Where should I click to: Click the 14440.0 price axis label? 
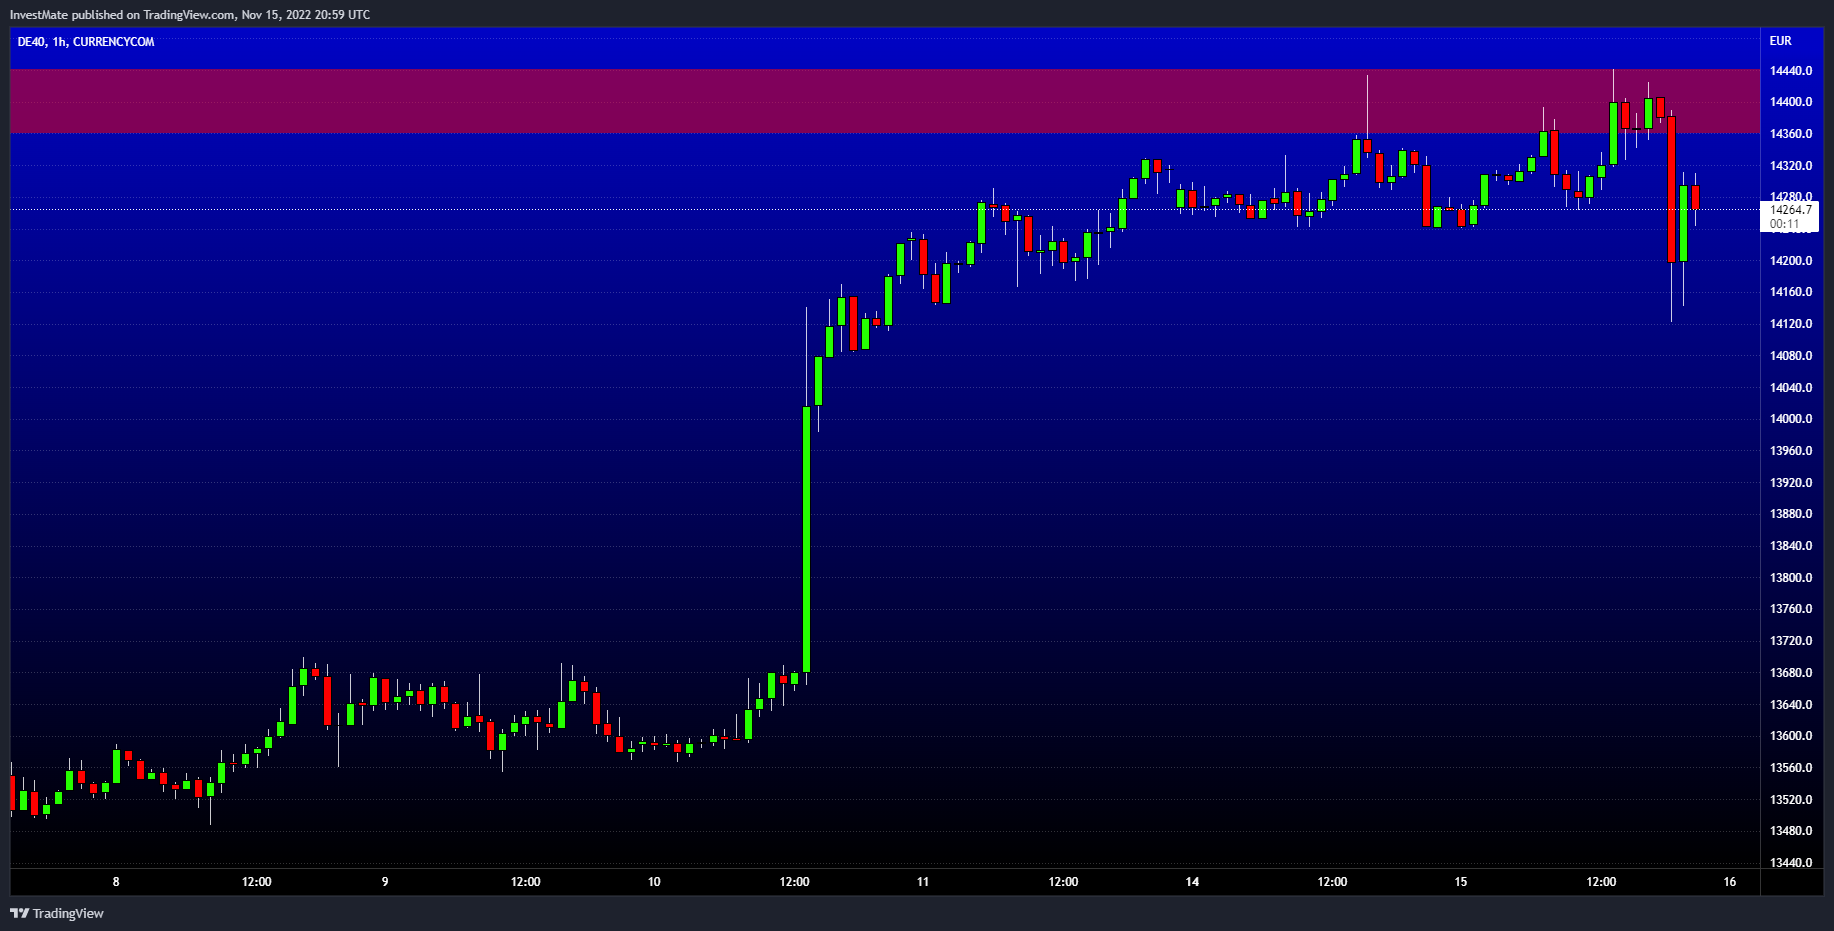coord(1791,71)
